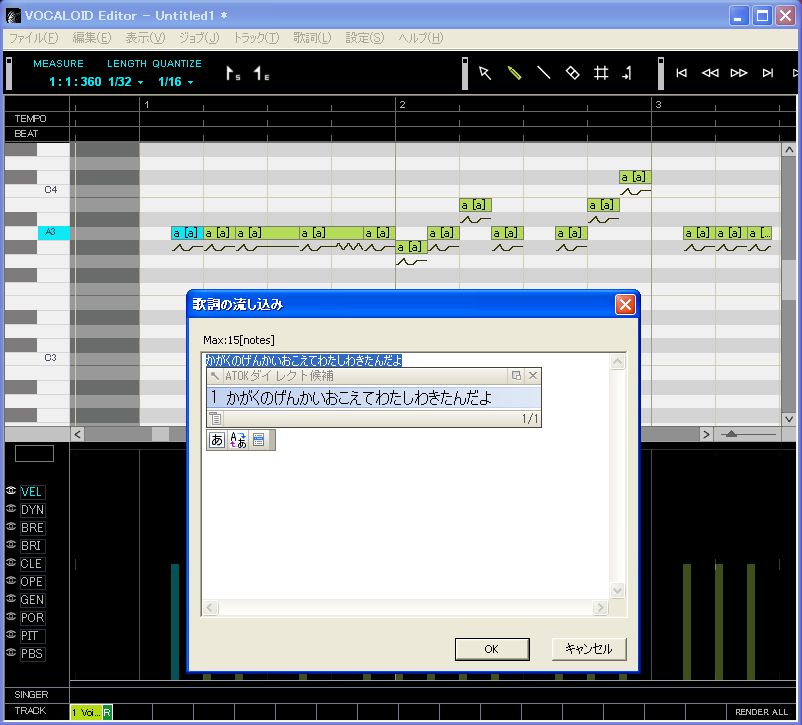
Task: Click the piano roll scroll-right arrow
Action: 706,434
